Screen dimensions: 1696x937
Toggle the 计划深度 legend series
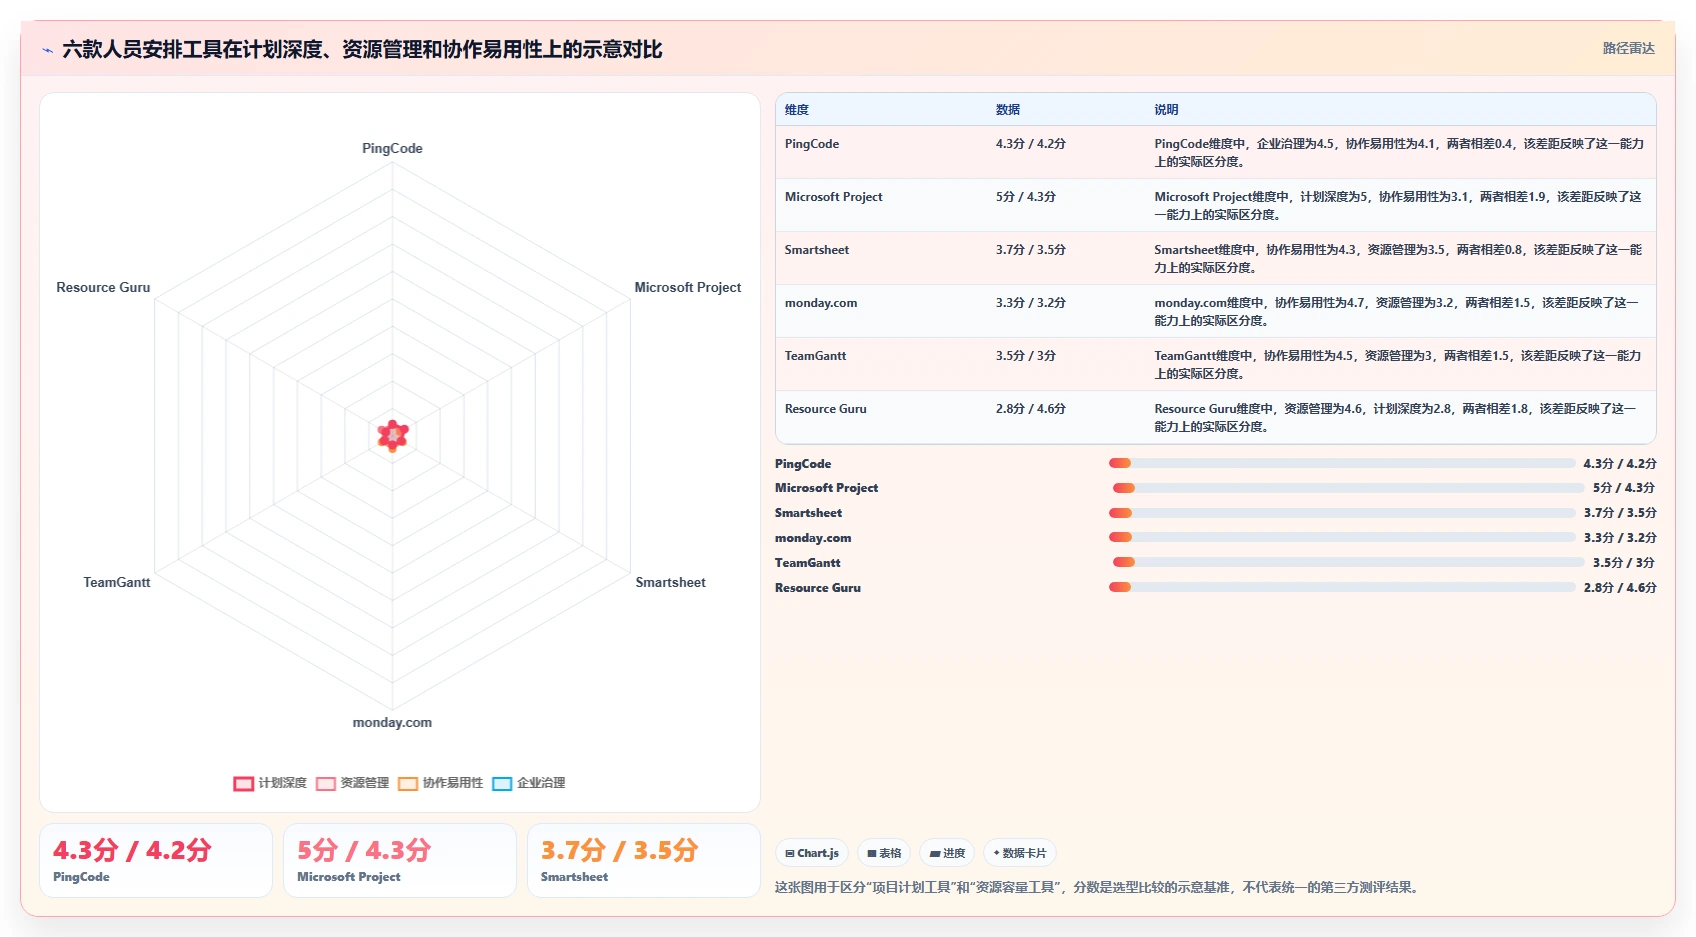270,783
